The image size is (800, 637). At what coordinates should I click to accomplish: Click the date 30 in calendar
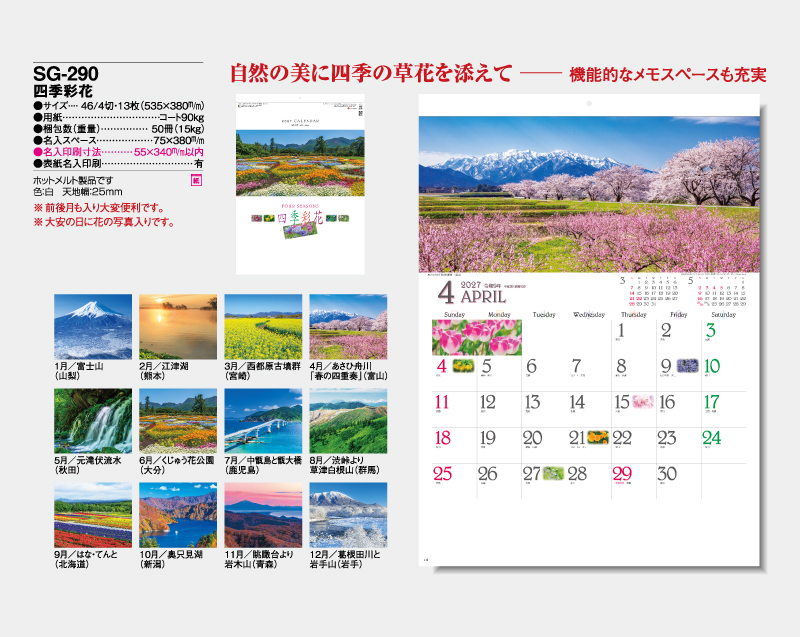pyautogui.click(x=667, y=474)
